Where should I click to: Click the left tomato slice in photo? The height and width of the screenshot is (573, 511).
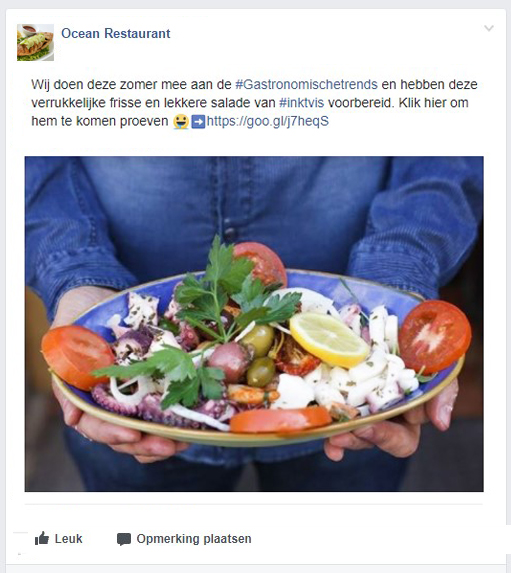tap(77, 356)
